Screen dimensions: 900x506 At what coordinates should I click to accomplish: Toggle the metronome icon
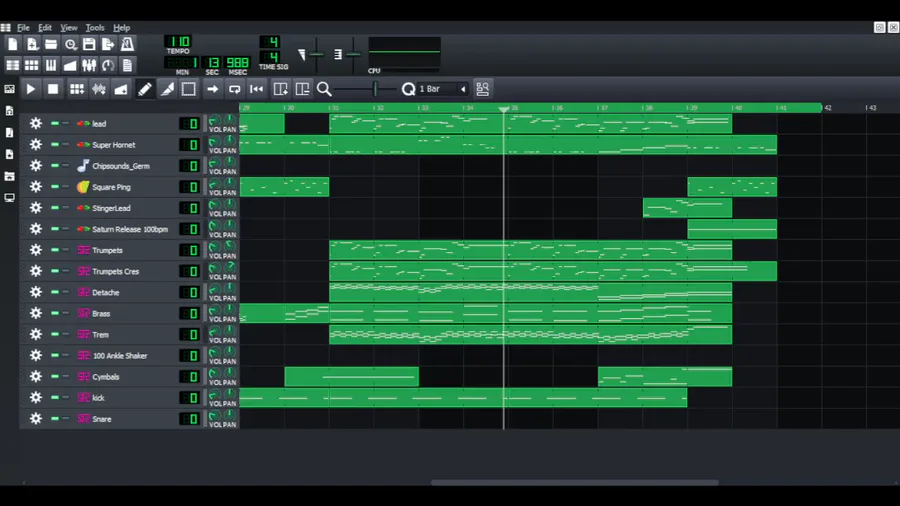[x=127, y=44]
